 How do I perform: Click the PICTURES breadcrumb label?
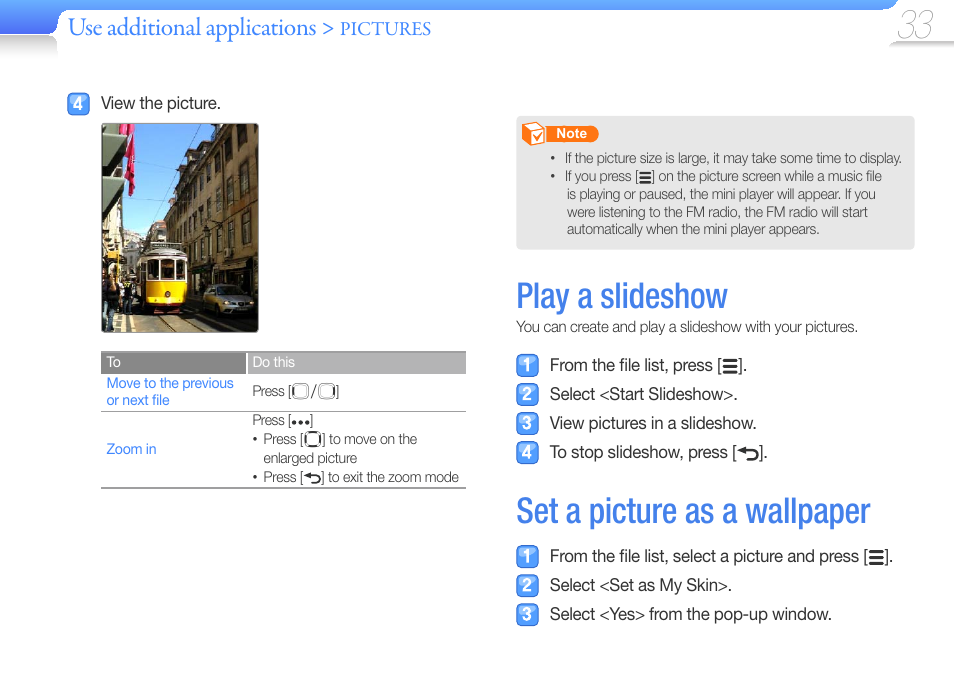[x=385, y=29]
